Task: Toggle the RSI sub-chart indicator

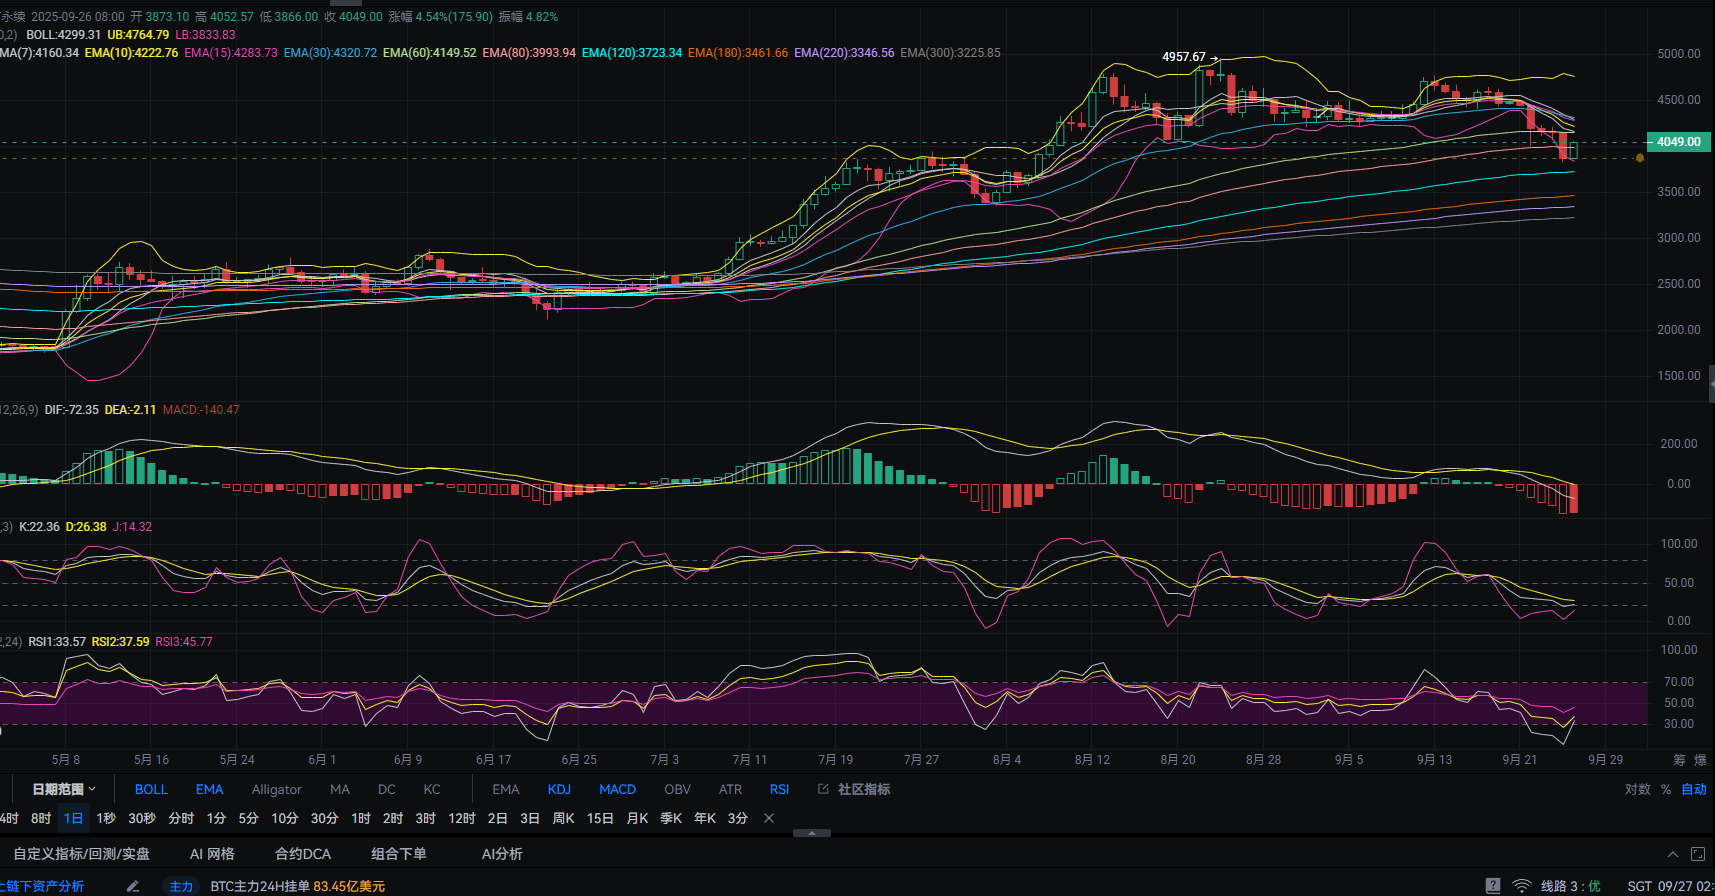Action: 780,789
